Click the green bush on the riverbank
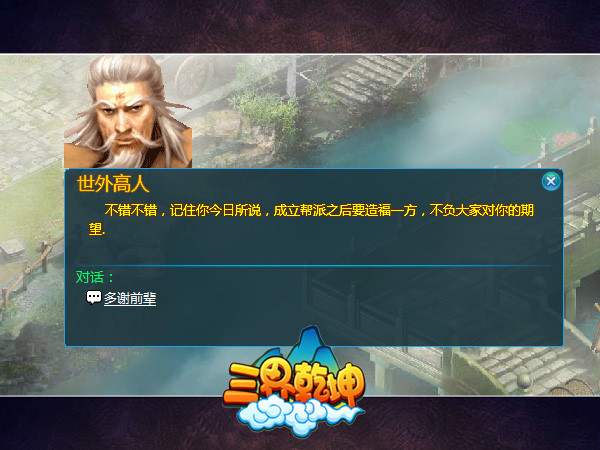 [268, 115]
